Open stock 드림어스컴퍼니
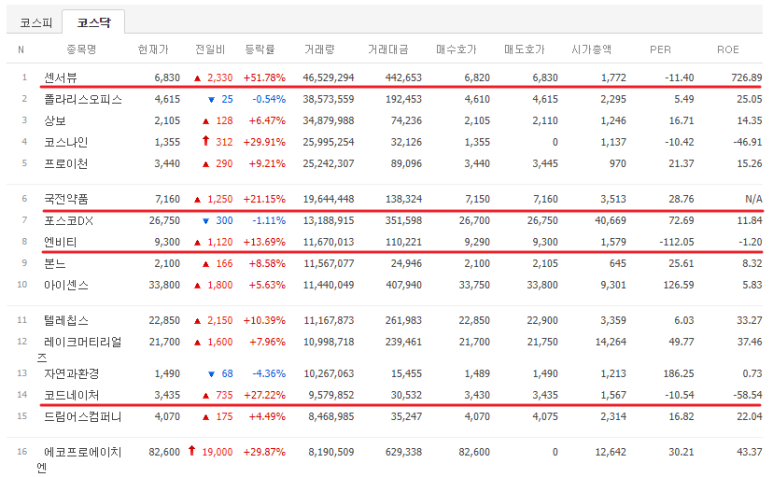The width and height of the screenshot is (773, 477). [83, 416]
